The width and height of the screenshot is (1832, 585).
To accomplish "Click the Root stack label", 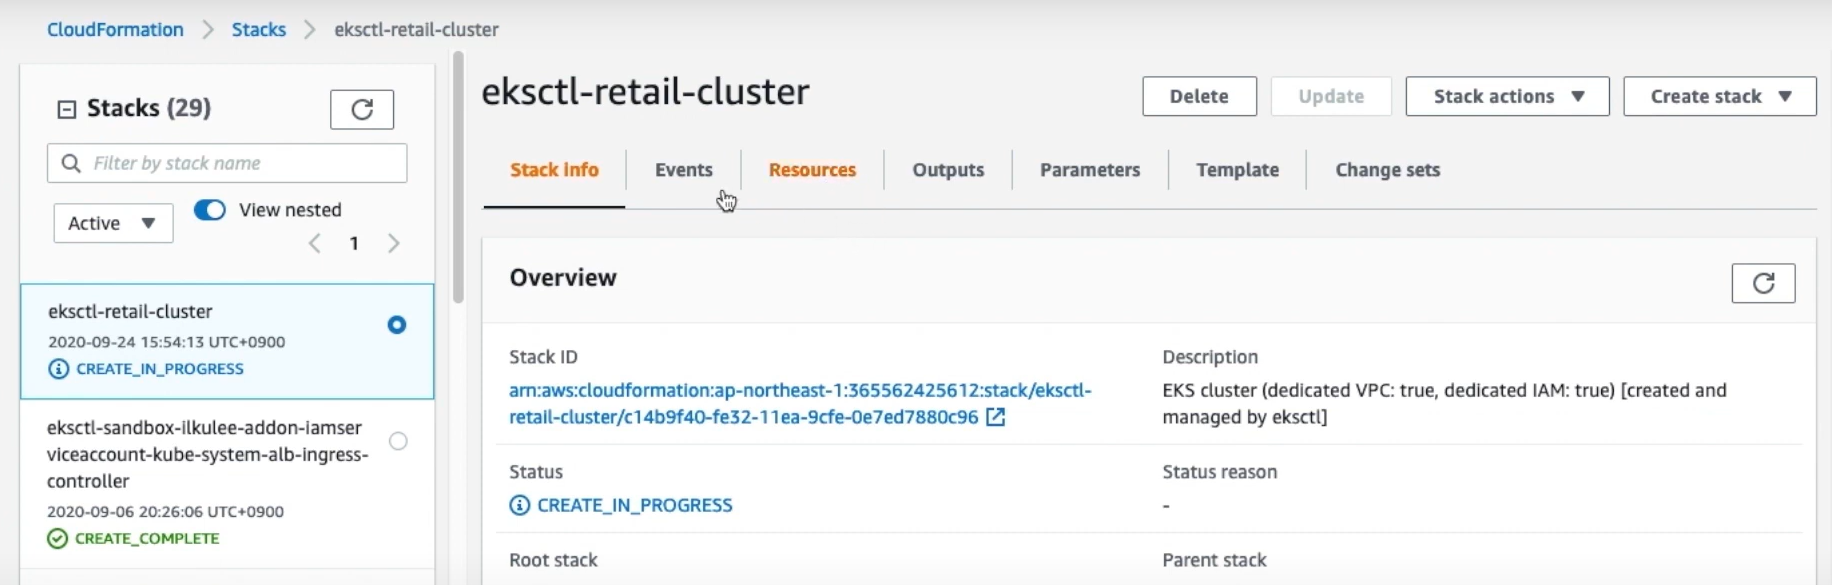I will 553,560.
